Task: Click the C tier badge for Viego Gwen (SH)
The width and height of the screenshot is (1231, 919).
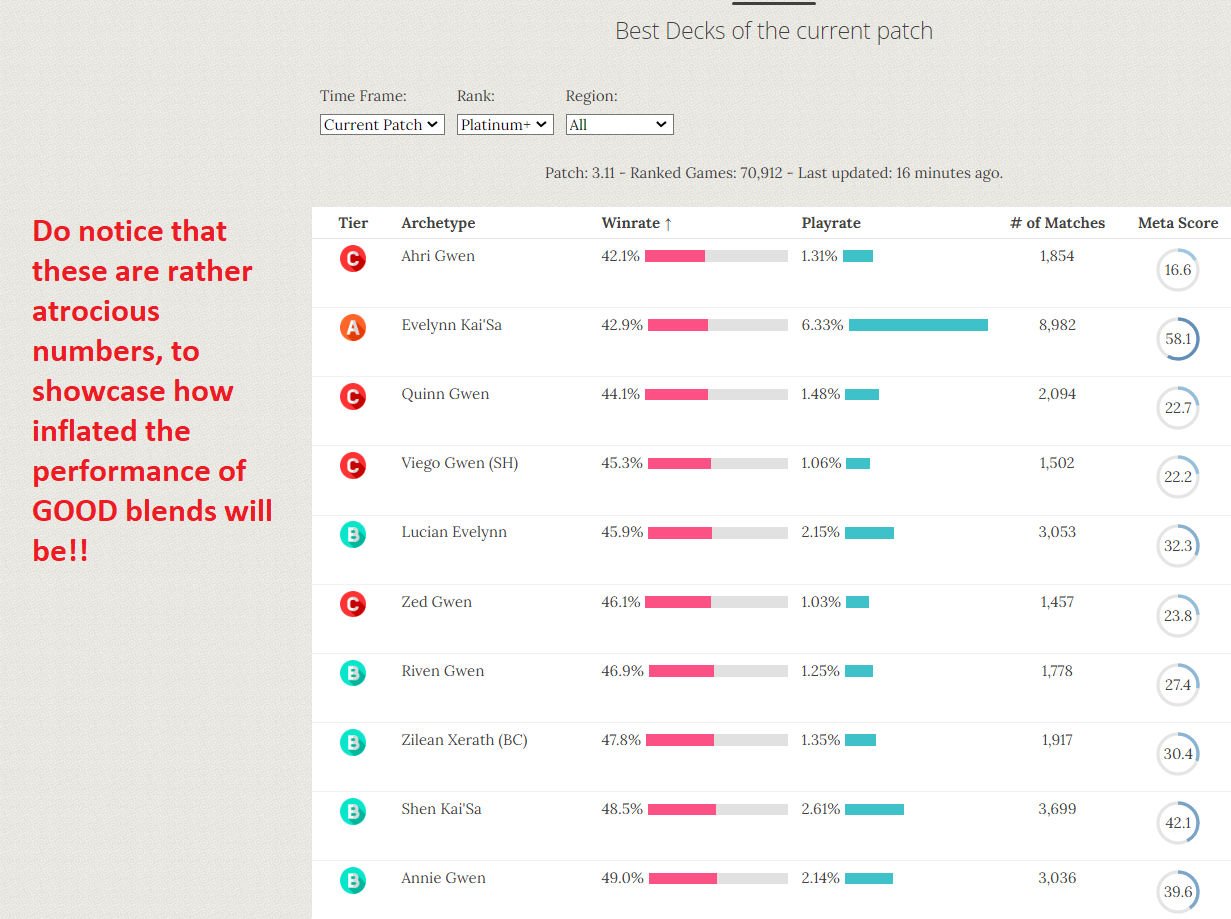Action: click(352, 466)
